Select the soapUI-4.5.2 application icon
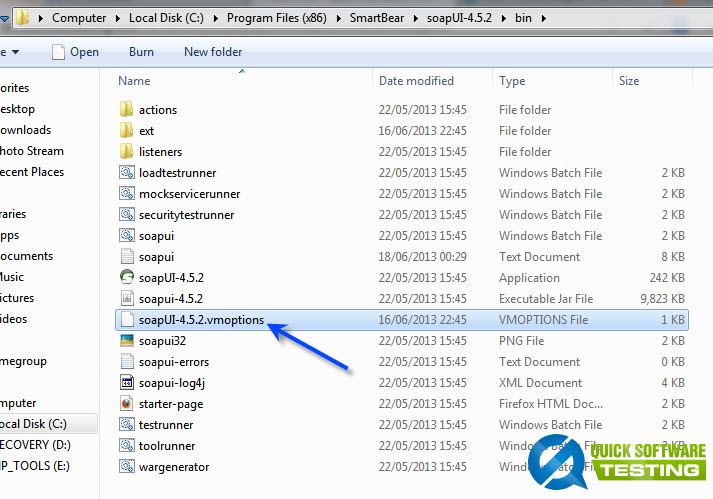713x499 pixels. pyautogui.click(x=126, y=278)
